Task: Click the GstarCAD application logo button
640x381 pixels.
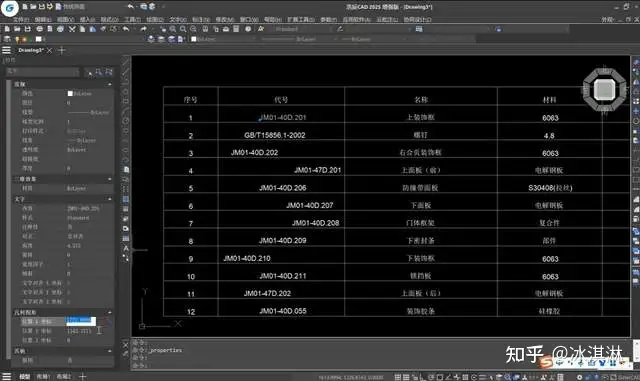Action: [9, 8]
